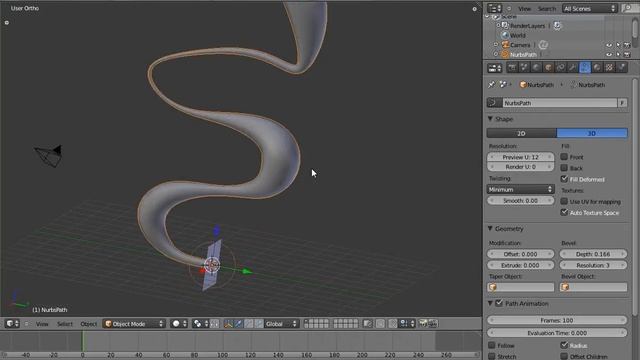
Task: Open the pivot point dropdown
Action: point(200,324)
